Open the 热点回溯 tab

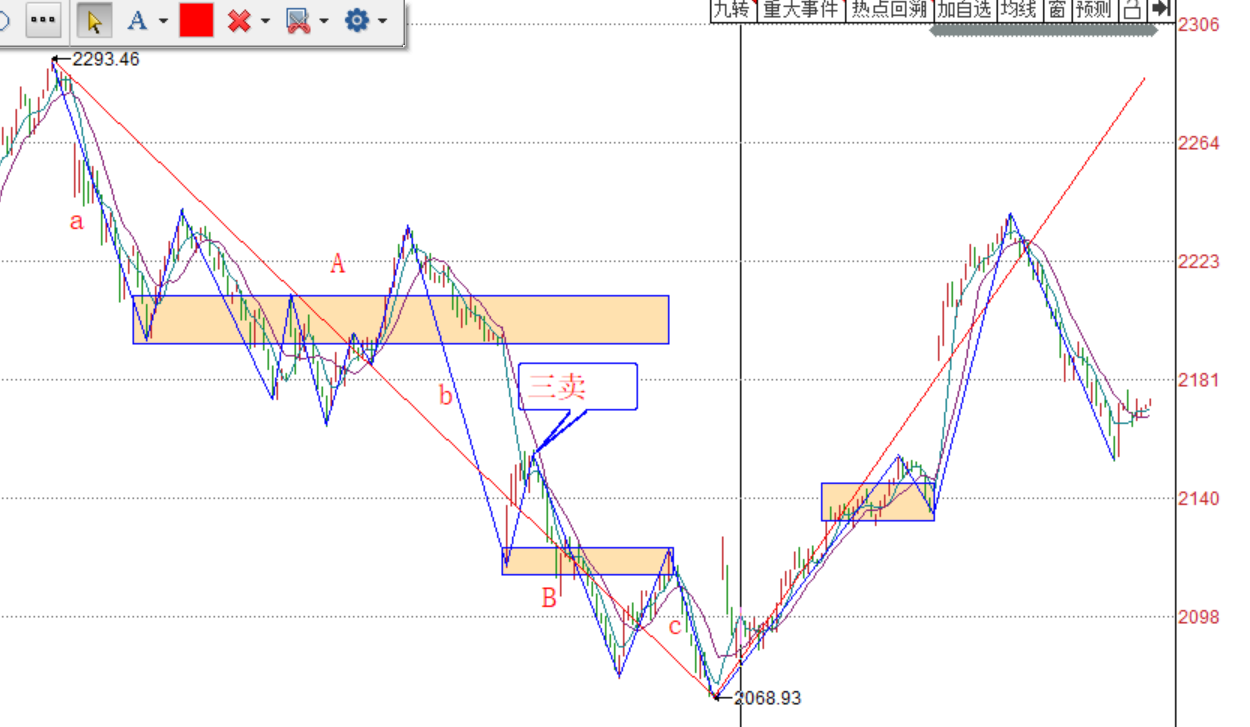click(x=889, y=10)
